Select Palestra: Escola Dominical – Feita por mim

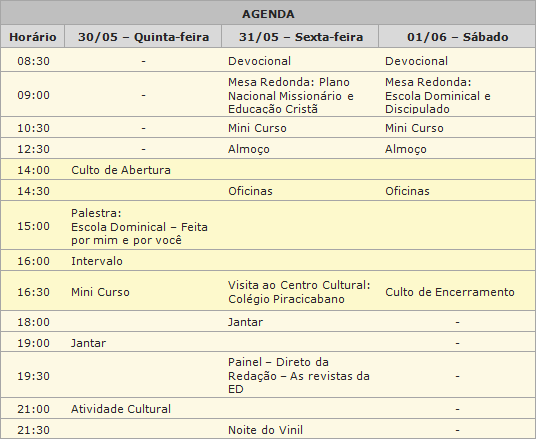[139, 226]
